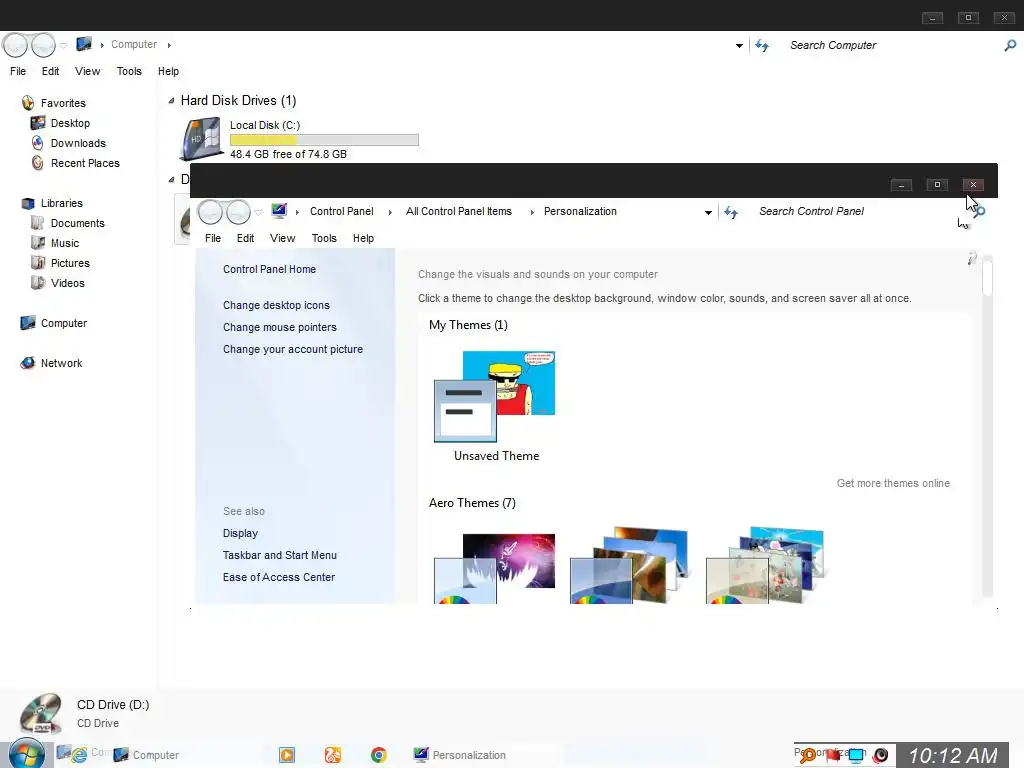This screenshot has width=1024, height=768.
Task: Open Change desktop icons link
Action: (x=276, y=305)
